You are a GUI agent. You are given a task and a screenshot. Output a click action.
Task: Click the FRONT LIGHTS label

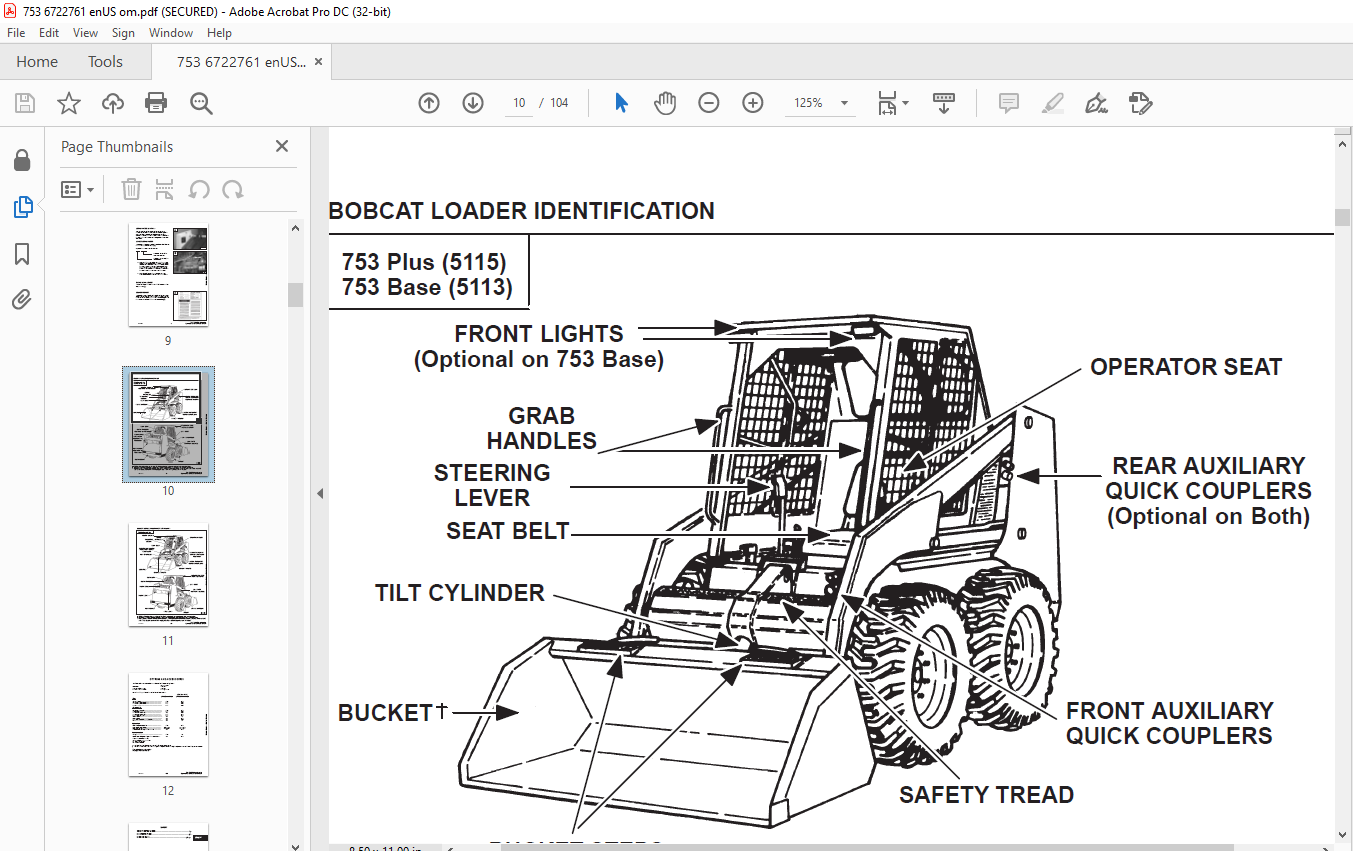click(539, 334)
